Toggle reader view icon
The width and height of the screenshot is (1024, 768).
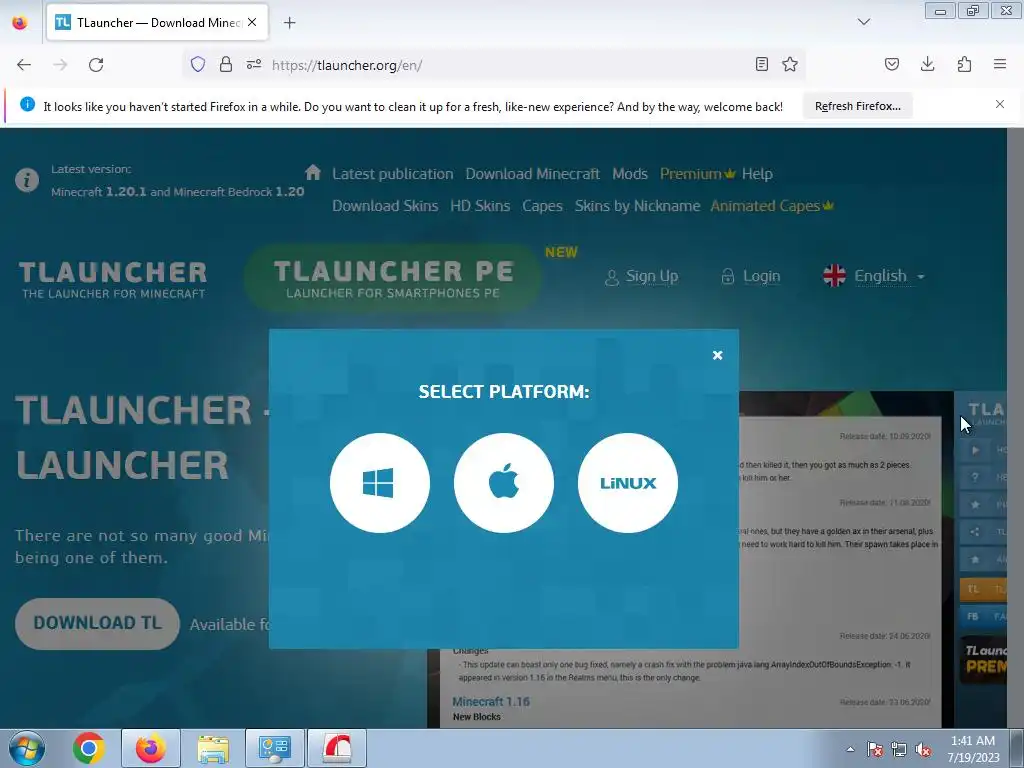click(761, 64)
